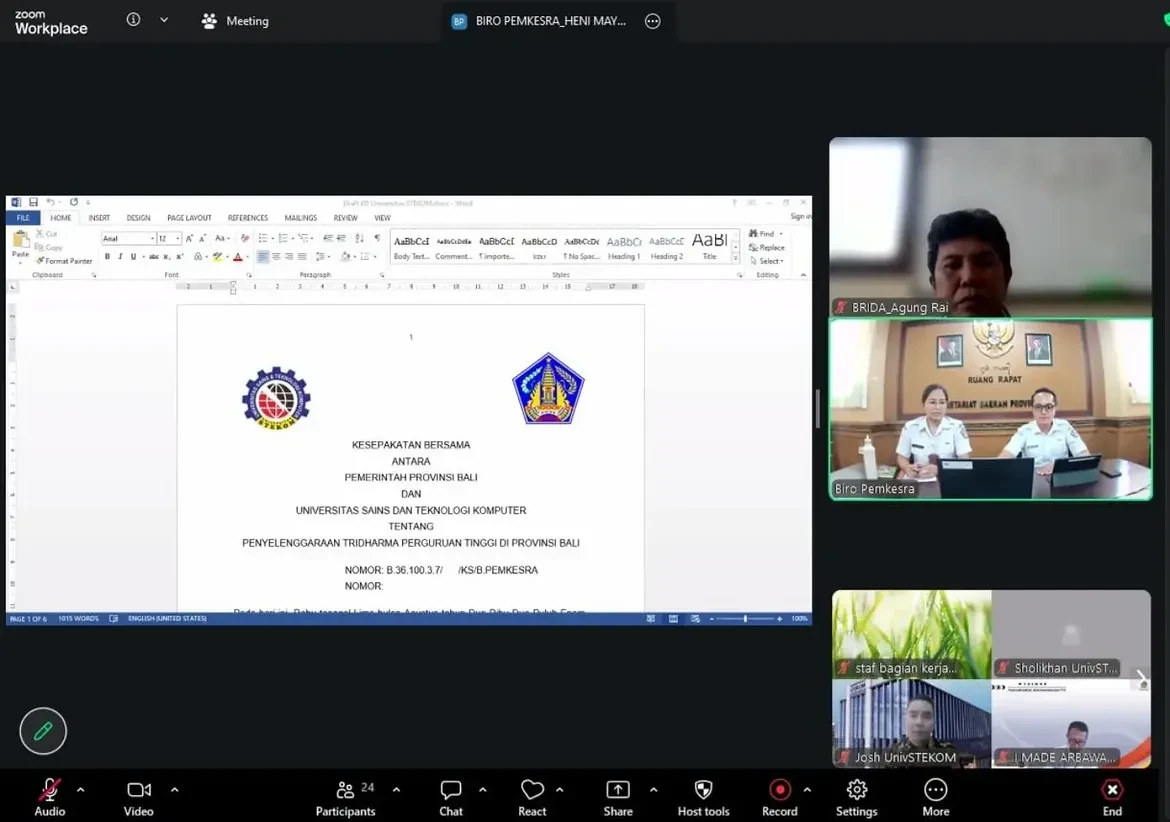This screenshot has height=822, width=1170.
Task: Open the React emoji menu
Action: pyautogui.click(x=532, y=797)
